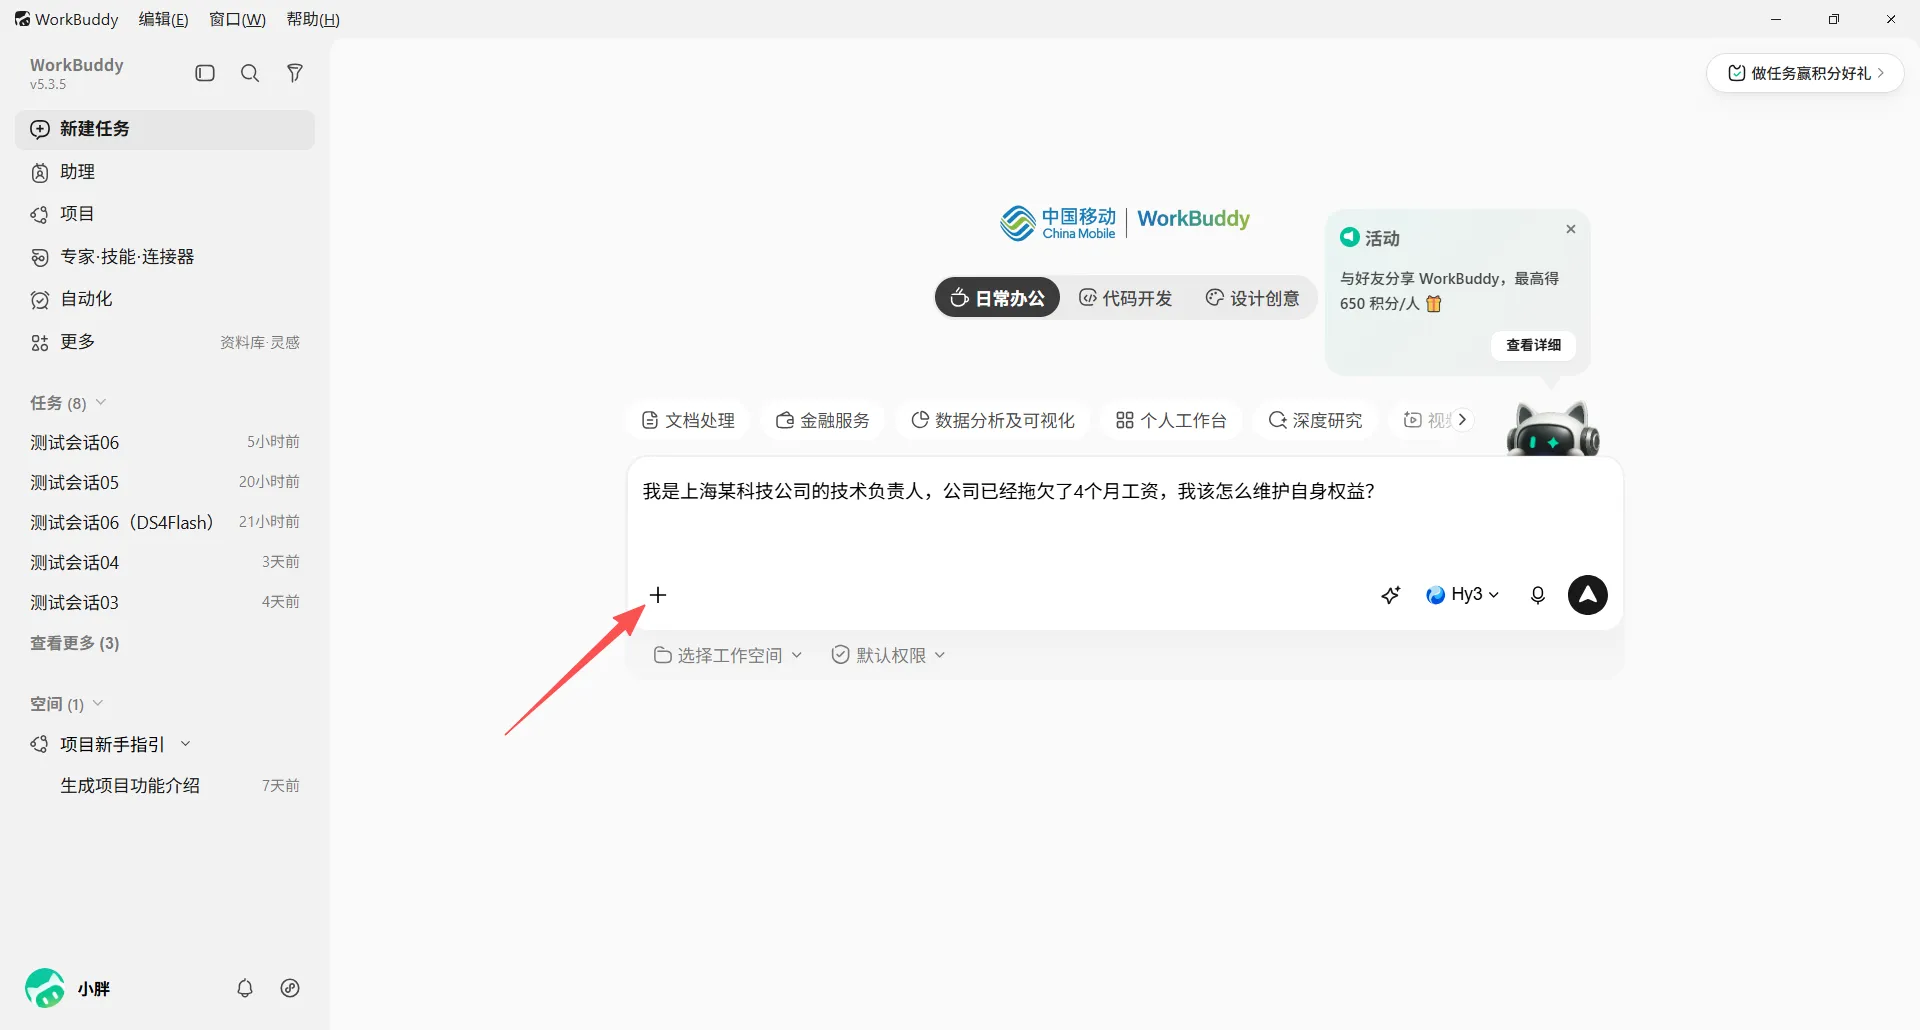Select the 日常办公 mode tab
Viewport: 1920px width, 1030px height.
pyautogui.click(x=997, y=298)
